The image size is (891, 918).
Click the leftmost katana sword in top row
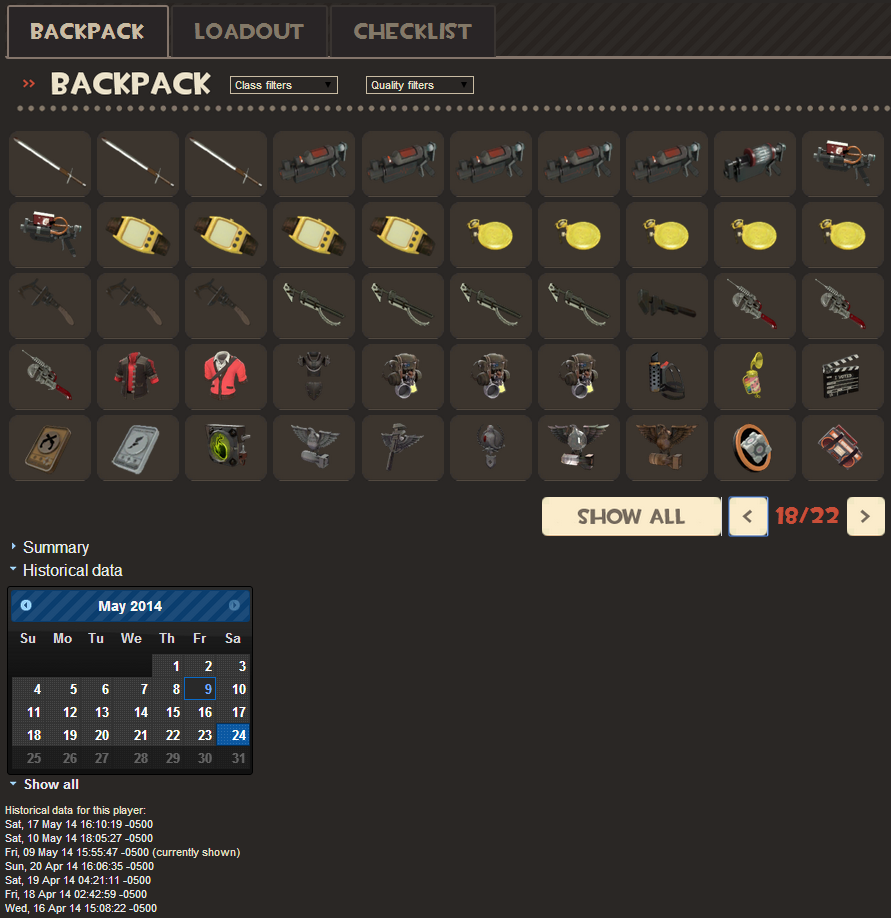tap(50, 163)
